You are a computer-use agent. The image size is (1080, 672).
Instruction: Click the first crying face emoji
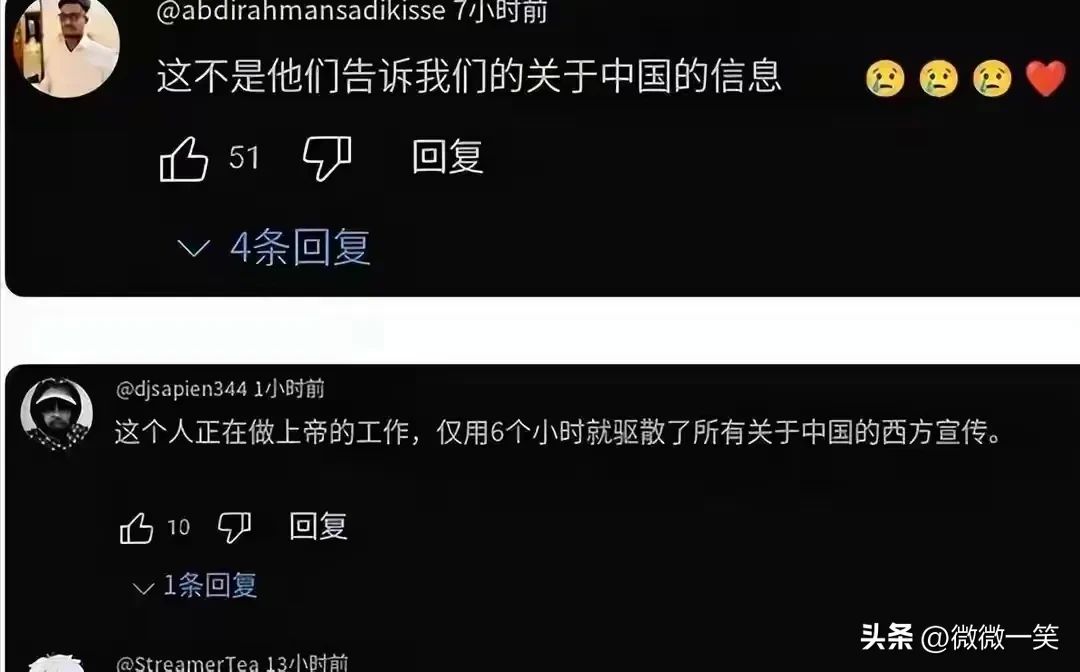click(885, 78)
